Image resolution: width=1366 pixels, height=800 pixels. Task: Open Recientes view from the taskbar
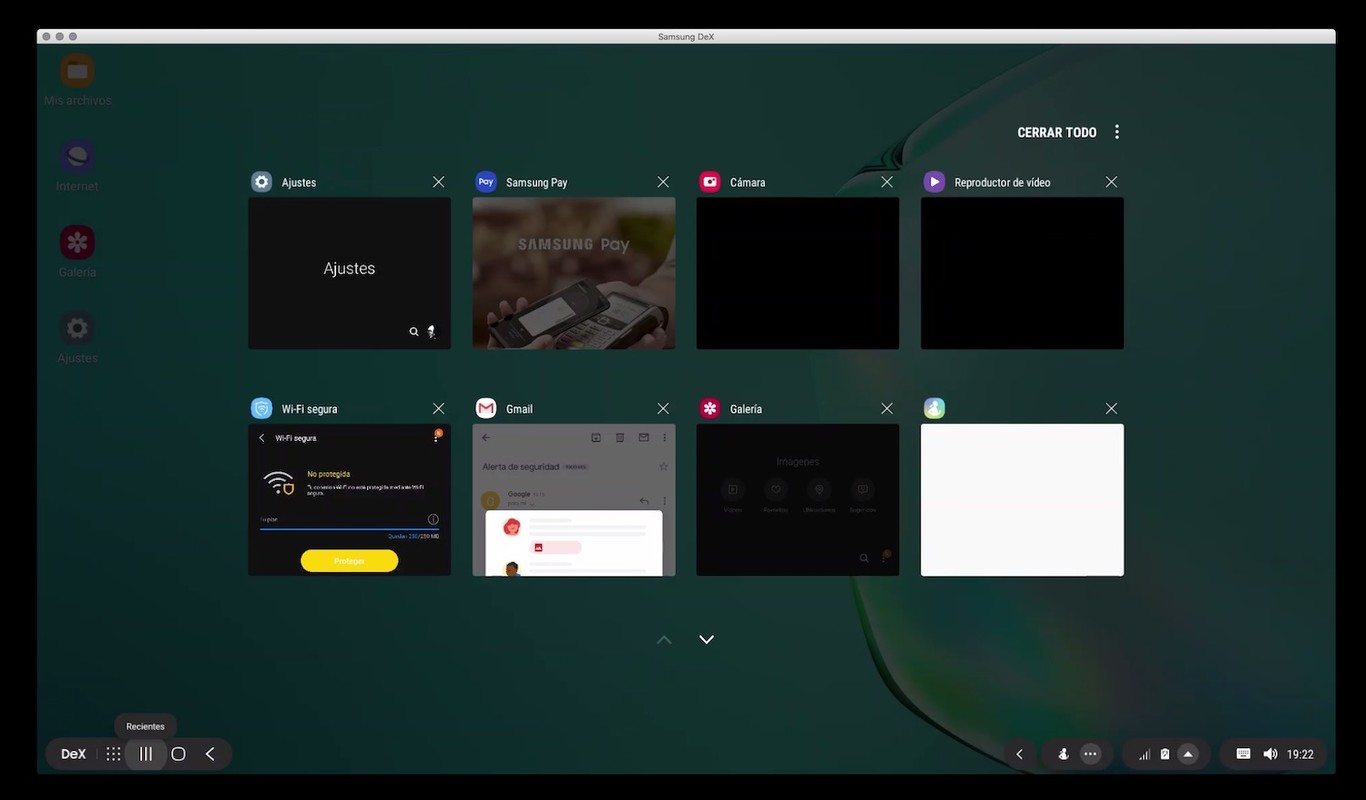146,753
